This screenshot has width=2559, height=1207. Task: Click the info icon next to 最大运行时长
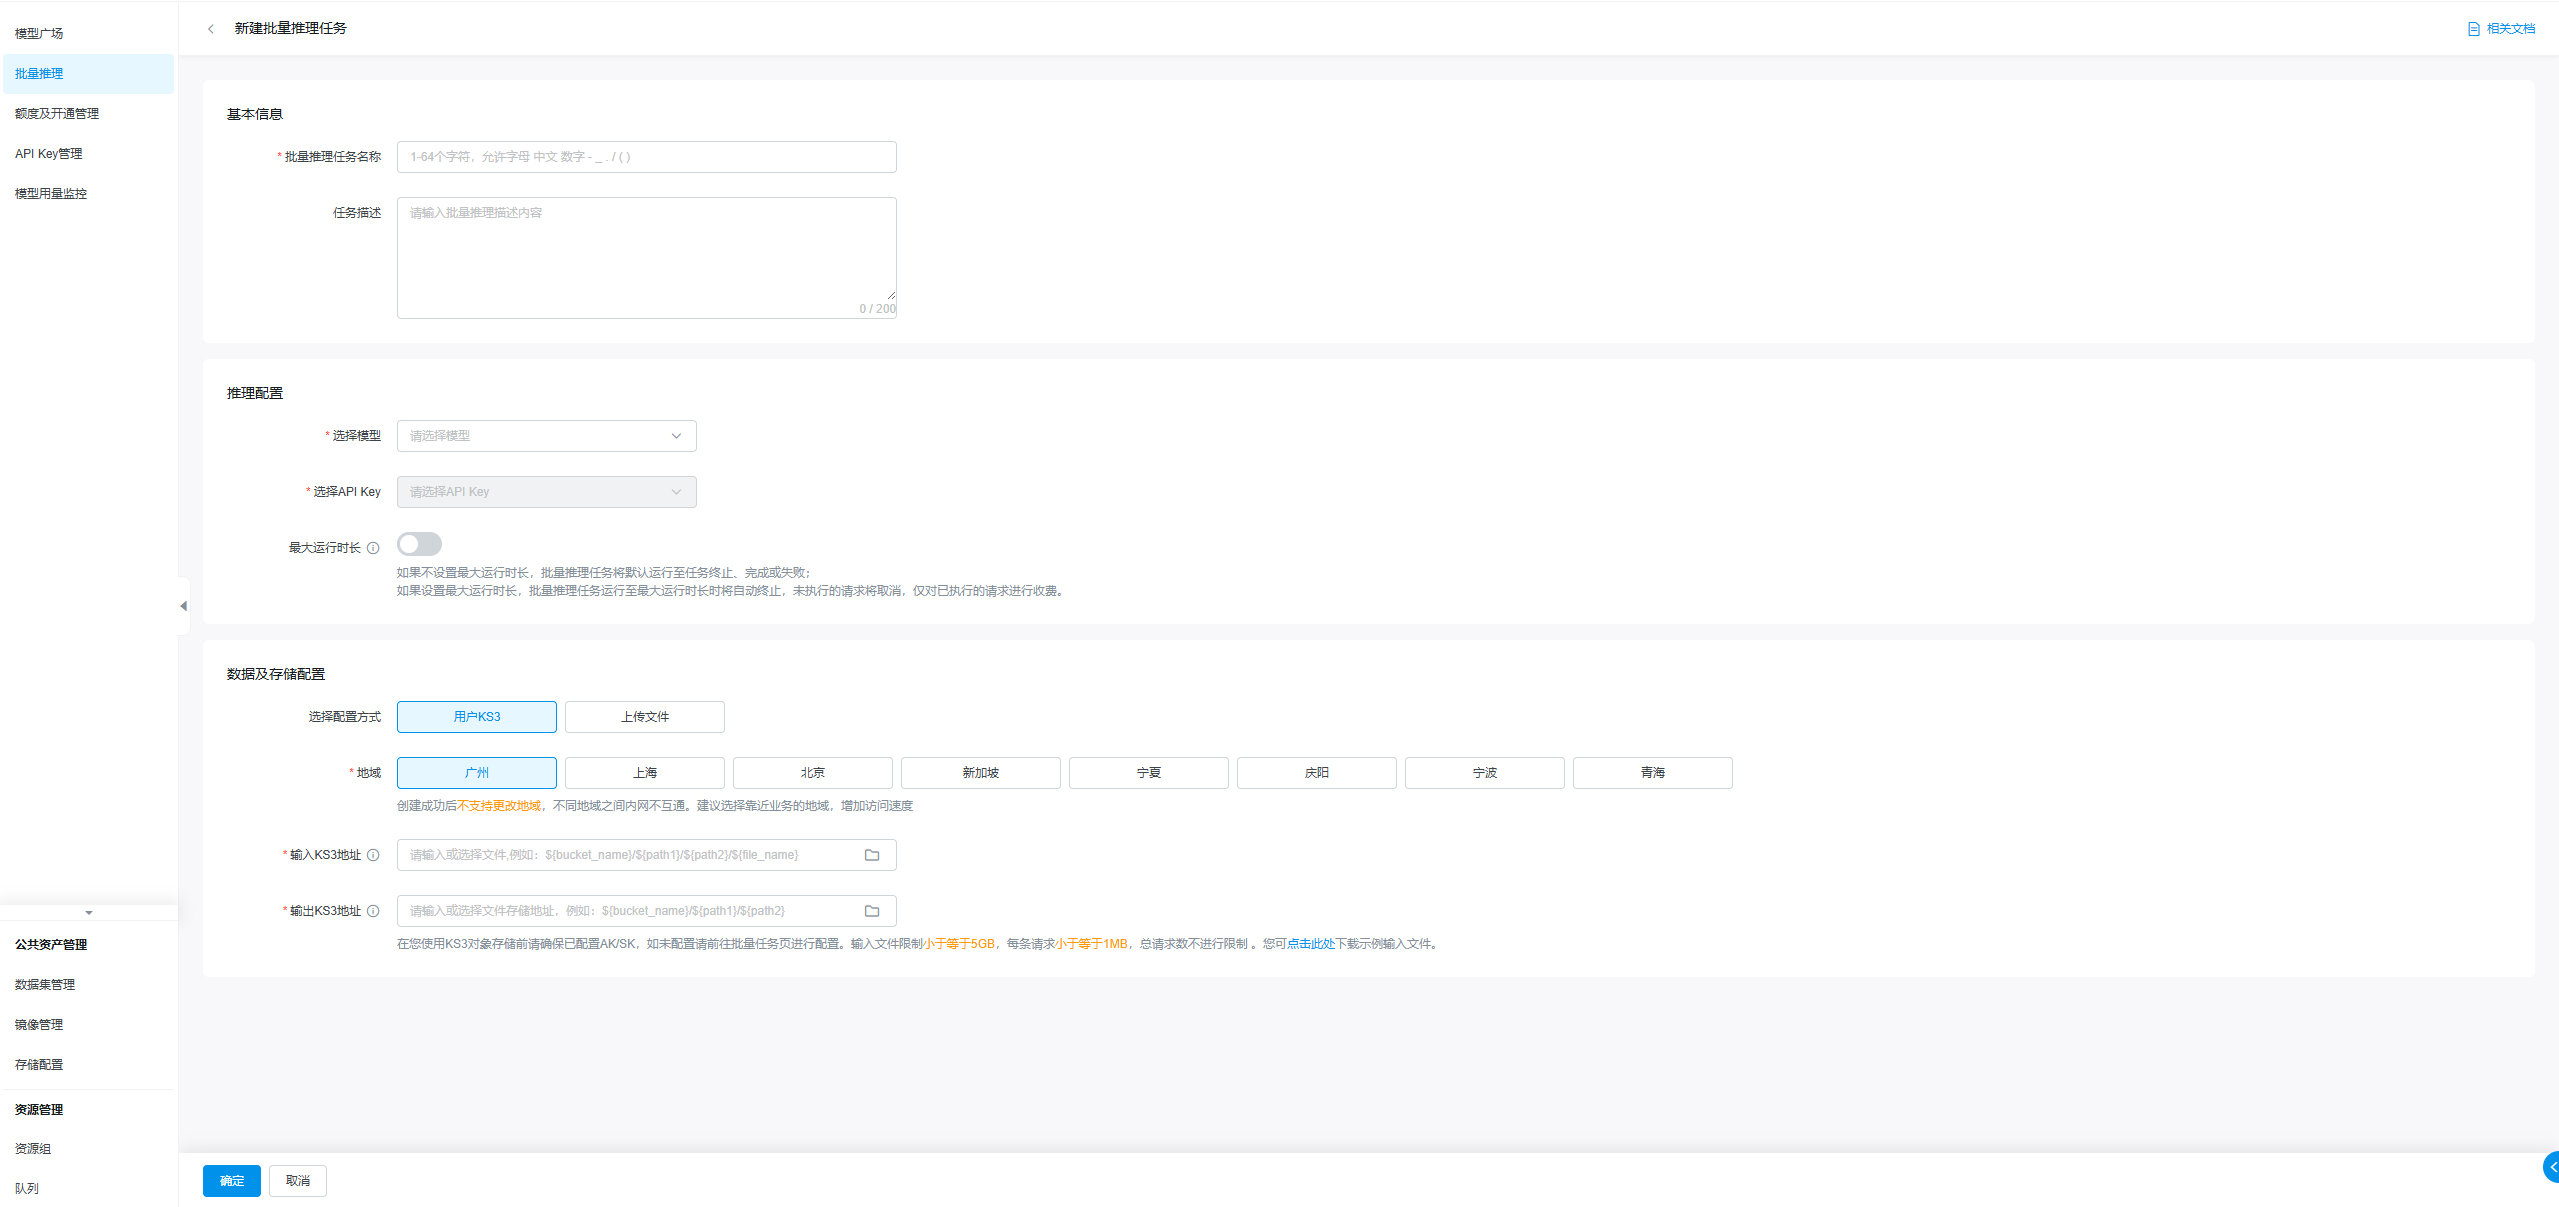373,548
